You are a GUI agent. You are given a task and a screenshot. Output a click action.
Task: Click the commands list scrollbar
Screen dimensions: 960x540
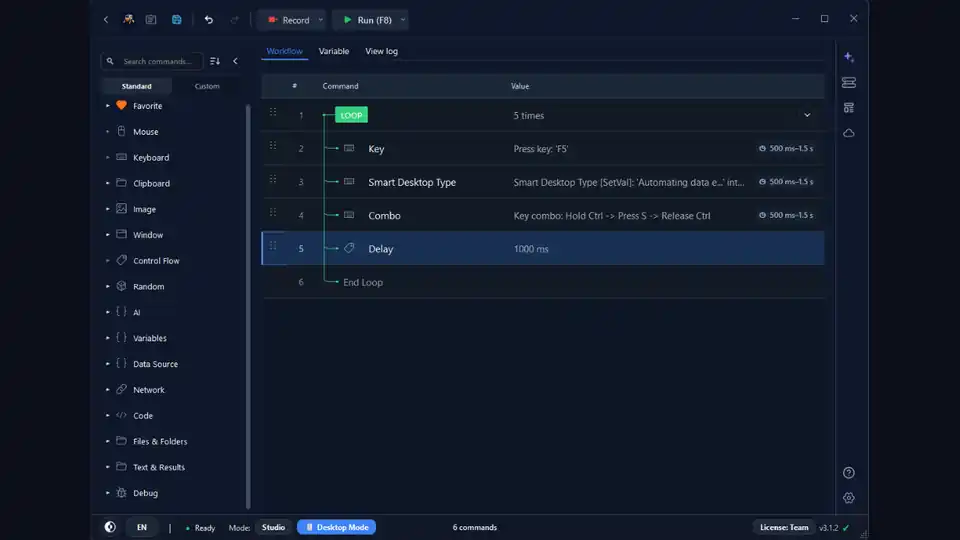(248, 306)
